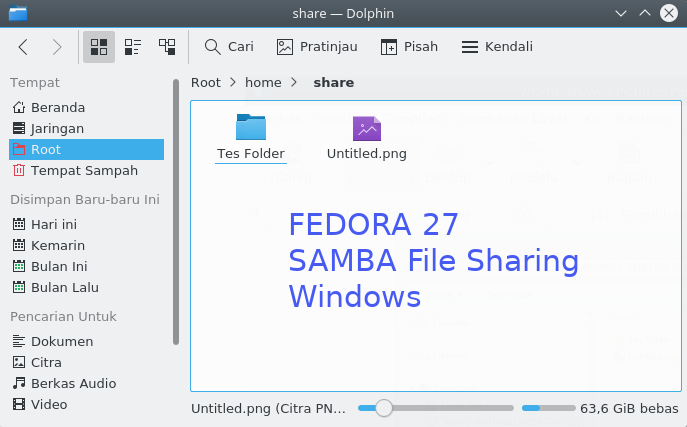Viewport: 687px width, 427px height.
Task: Click the Dolphin folder icon in title bar
Action: pyautogui.click(x=18, y=14)
